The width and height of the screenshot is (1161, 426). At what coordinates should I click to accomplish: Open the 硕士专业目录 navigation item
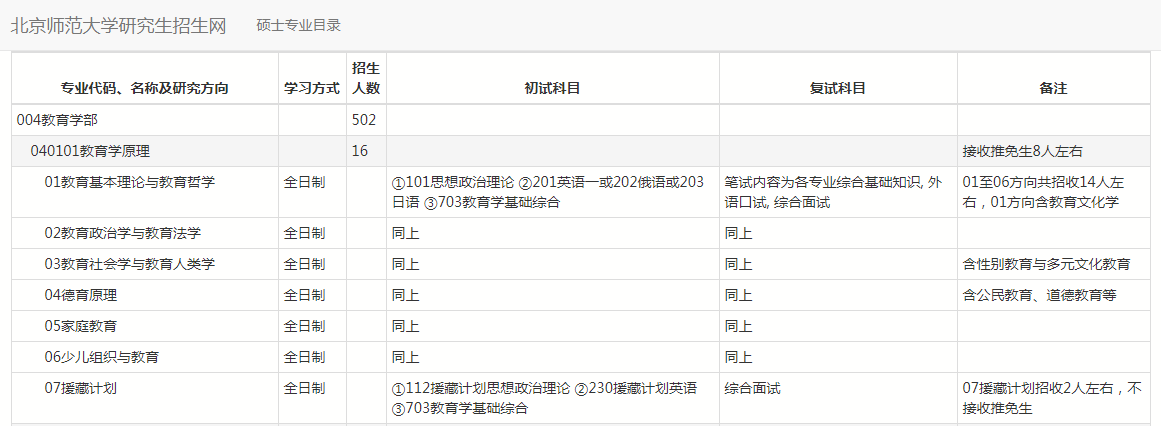click(298, 26)
